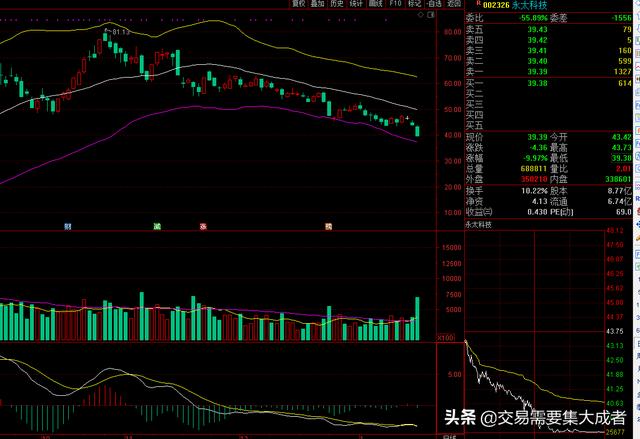The height and width of the screenshot is (439, 640).
Task: Select the 卖一 price 39.39
Action: tap(537, 72)
